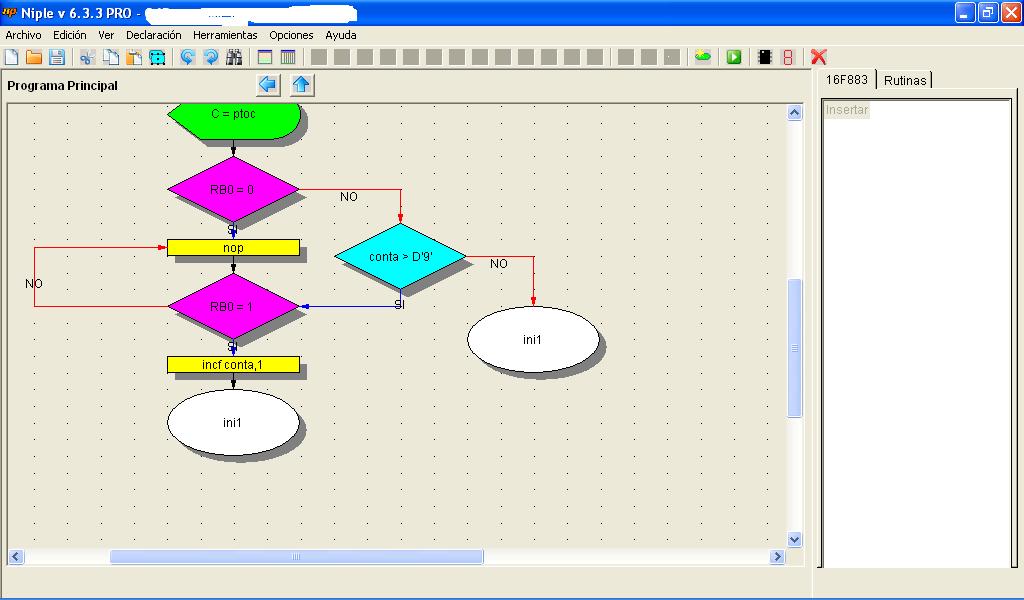Viewport: 1024px width, 600px height.
Task: Click the Insertar entry in the side panel
Action: (846, 110)
